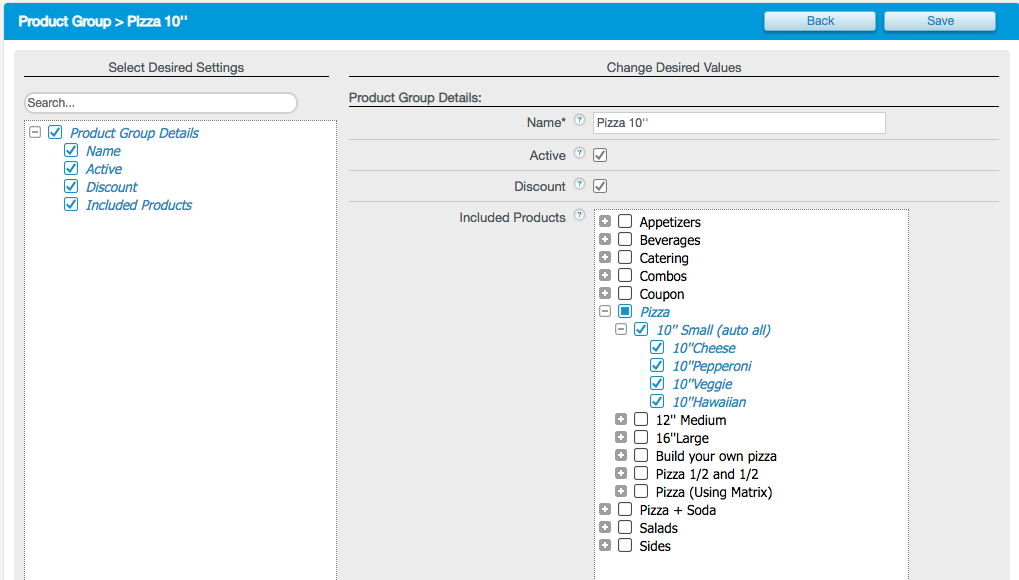Select the 10''Pepperoni product label
Viewport: 1019px width, 580px height.
click(x=712, y=366)
